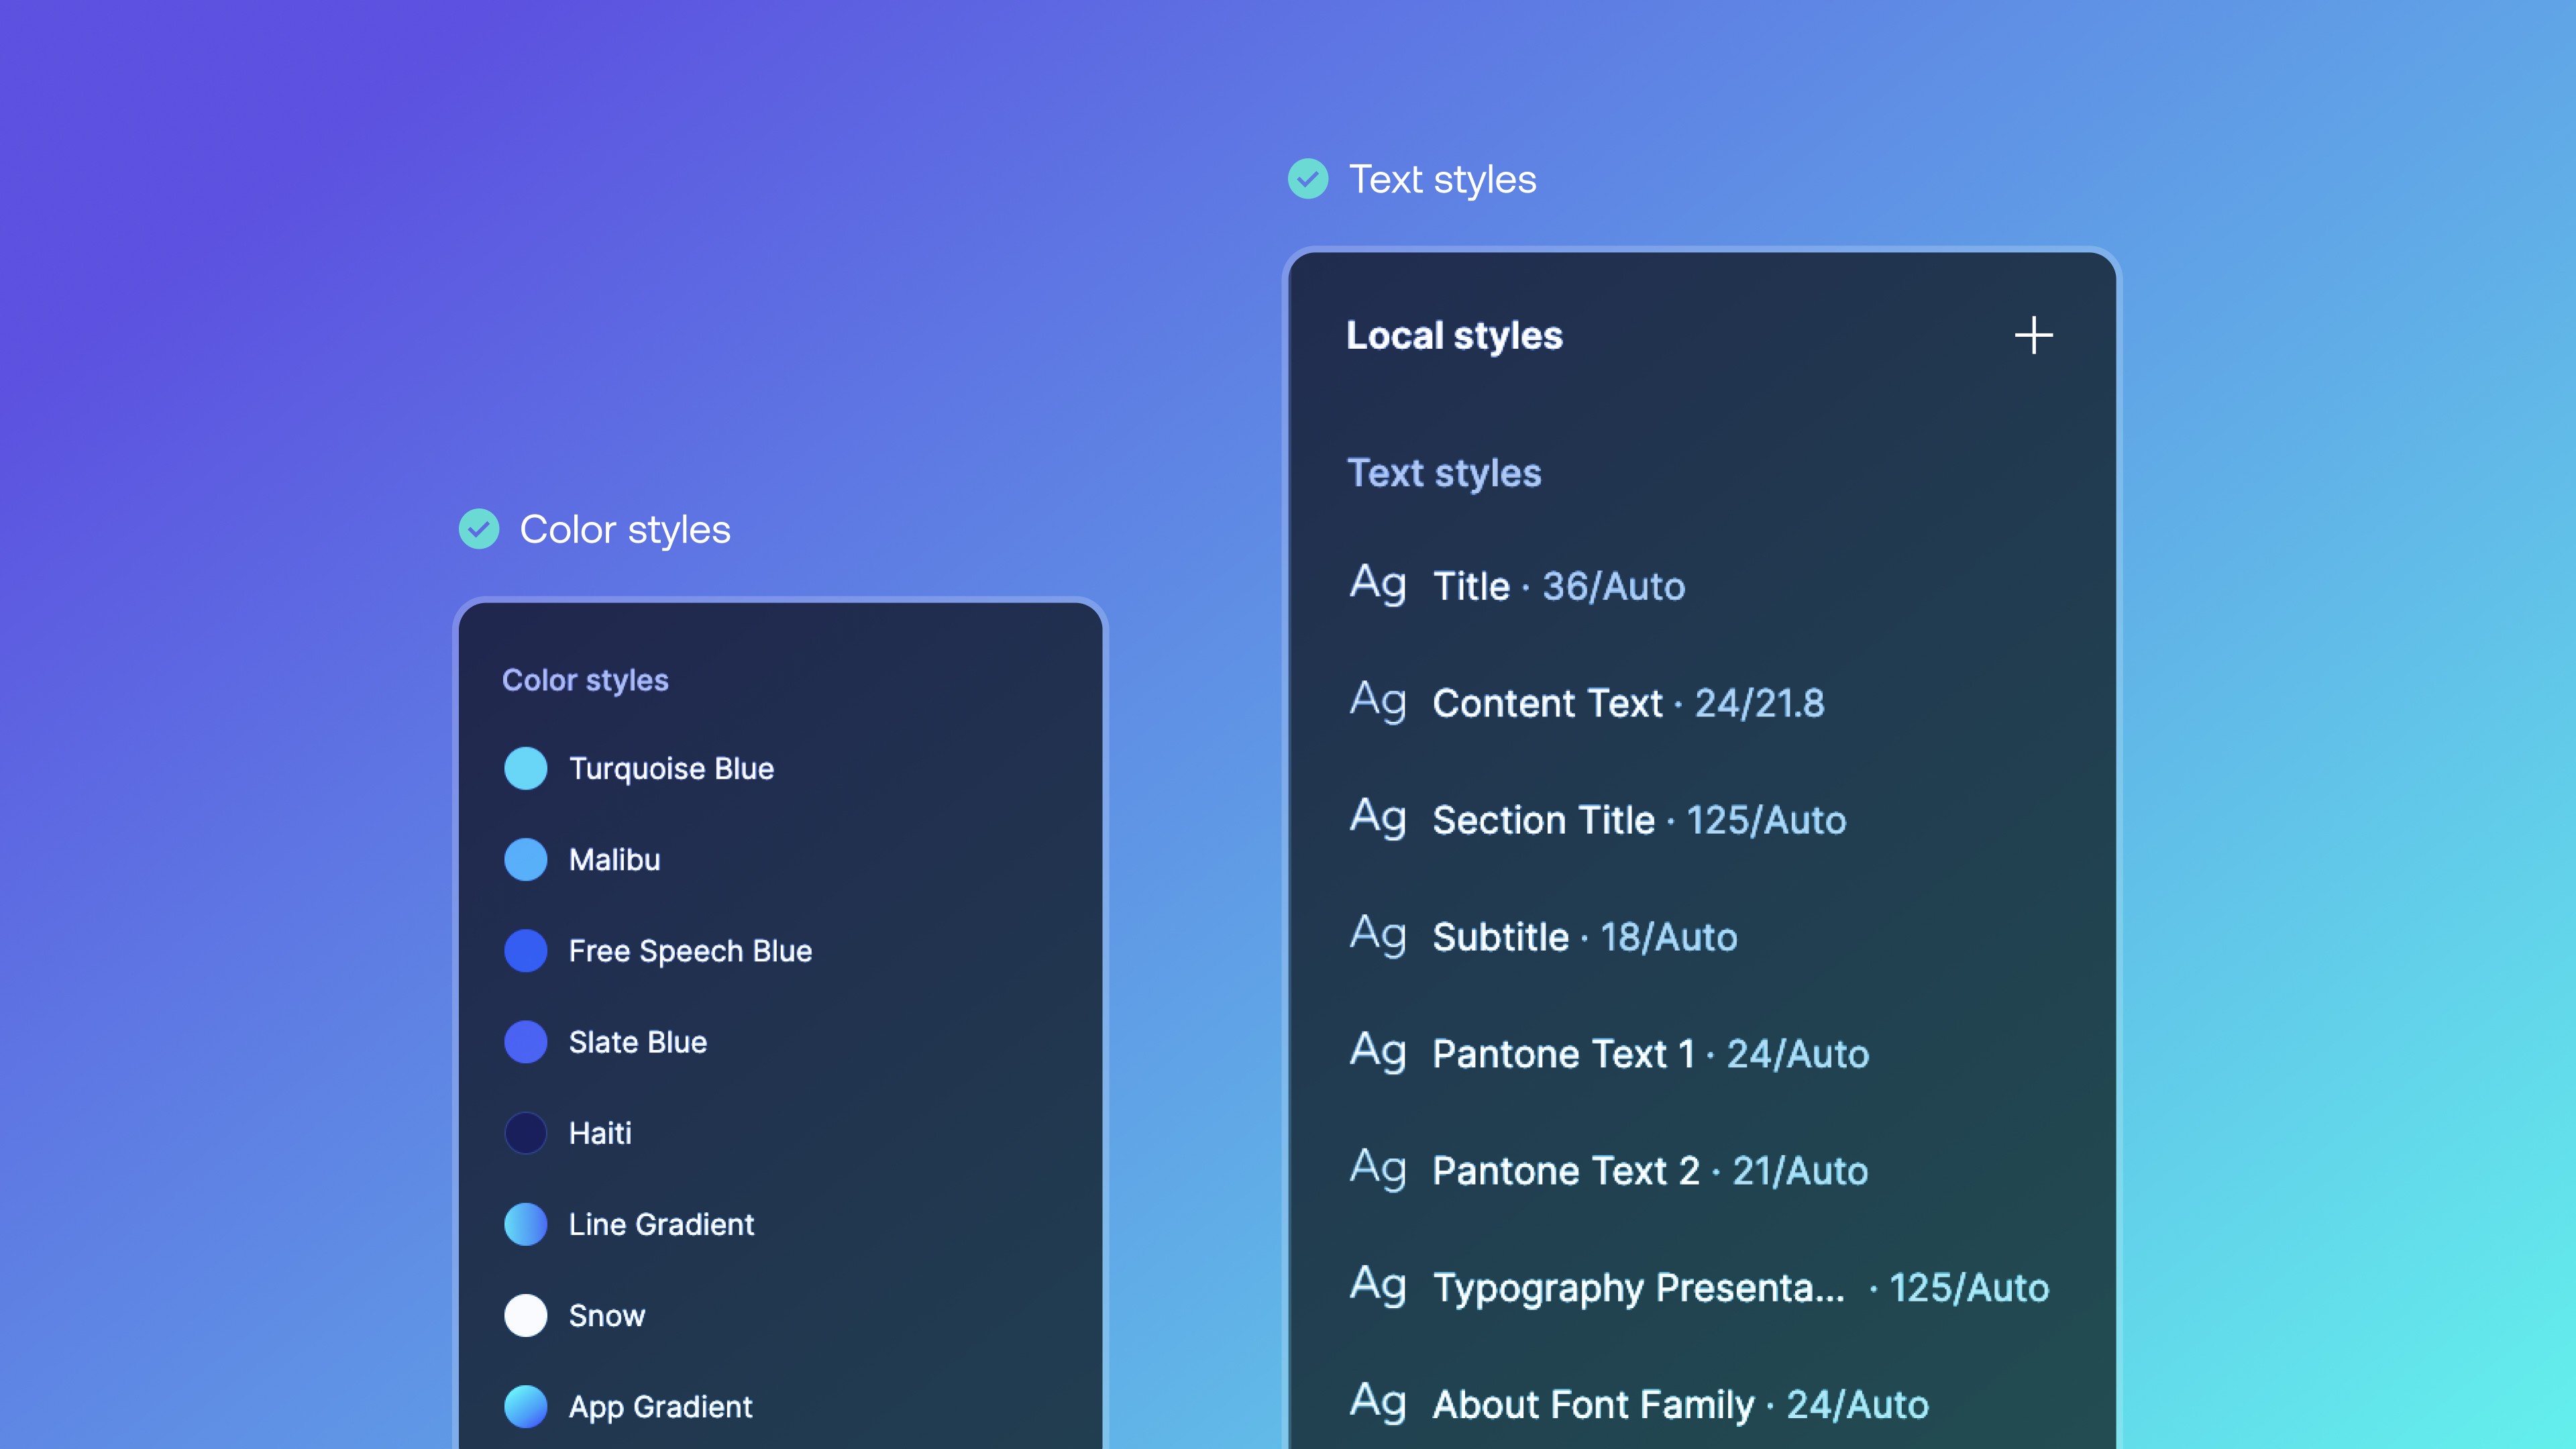Viewport: 2576px width, 1449px height.
Task: Click the Ag icon for Pantone Text 1
Action: pyautogui.click(x=1377, y=1052)
